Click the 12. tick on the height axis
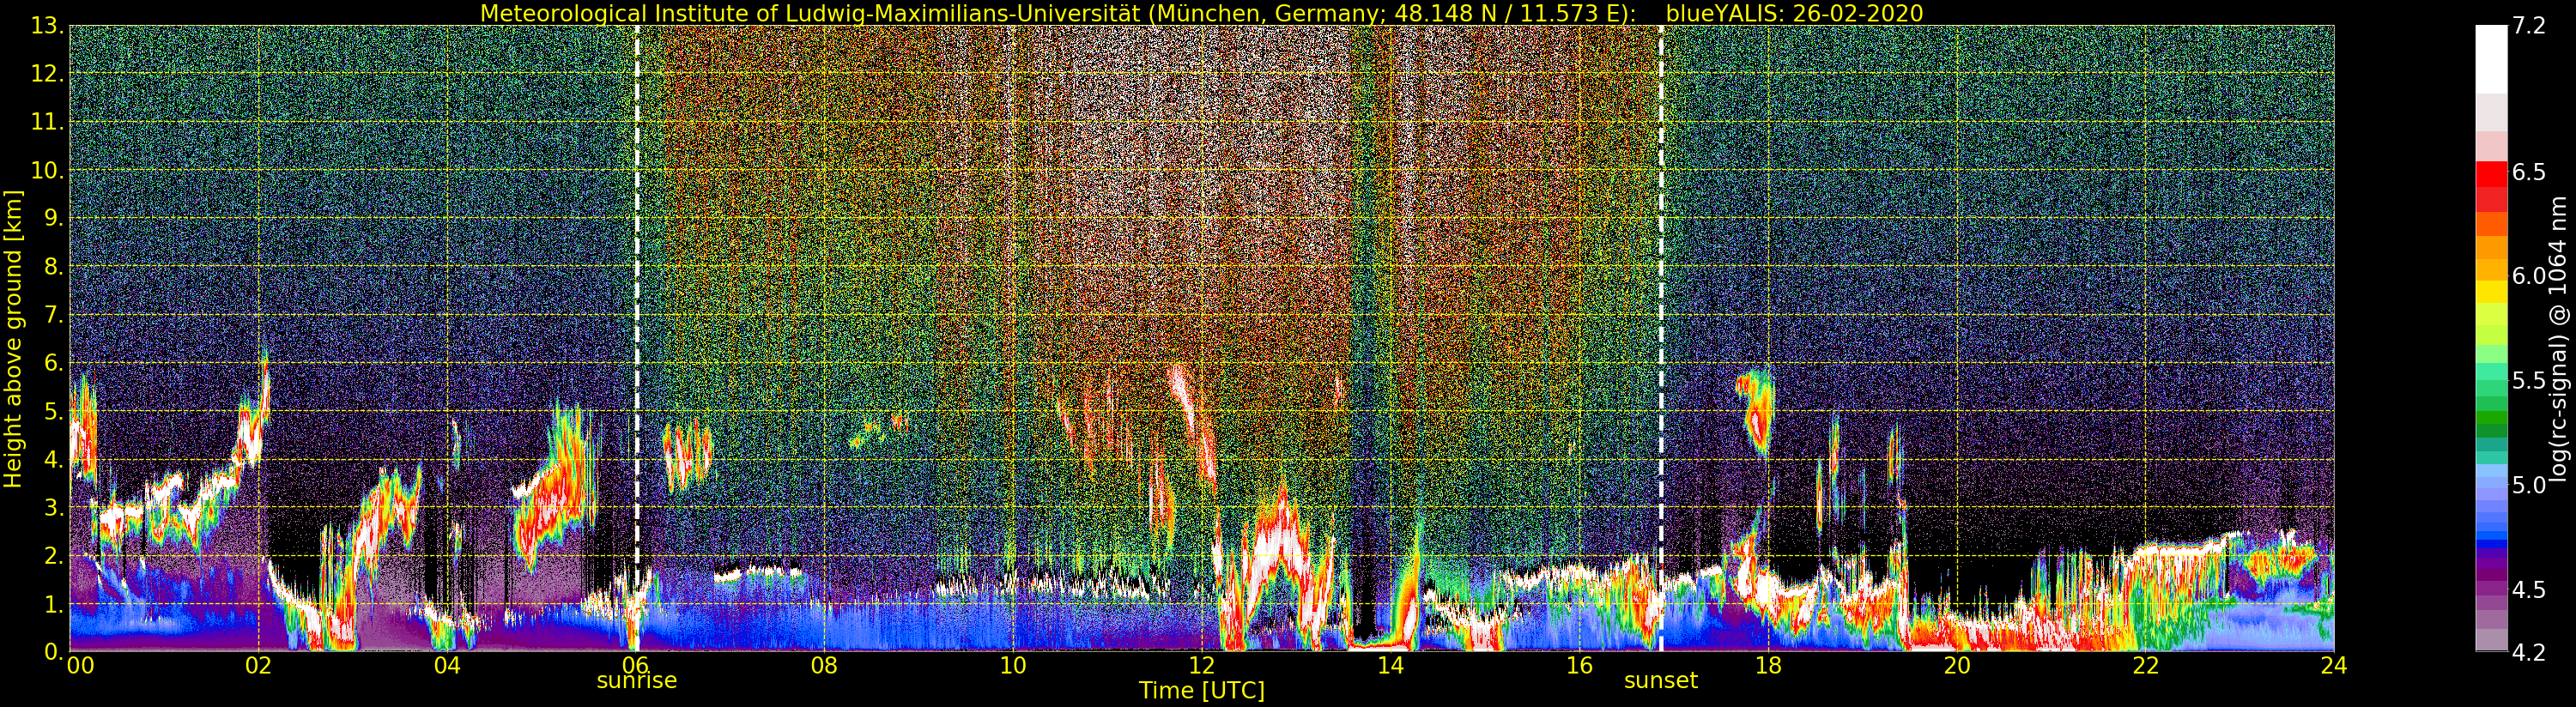2576x707 pixels. (47, 75)
